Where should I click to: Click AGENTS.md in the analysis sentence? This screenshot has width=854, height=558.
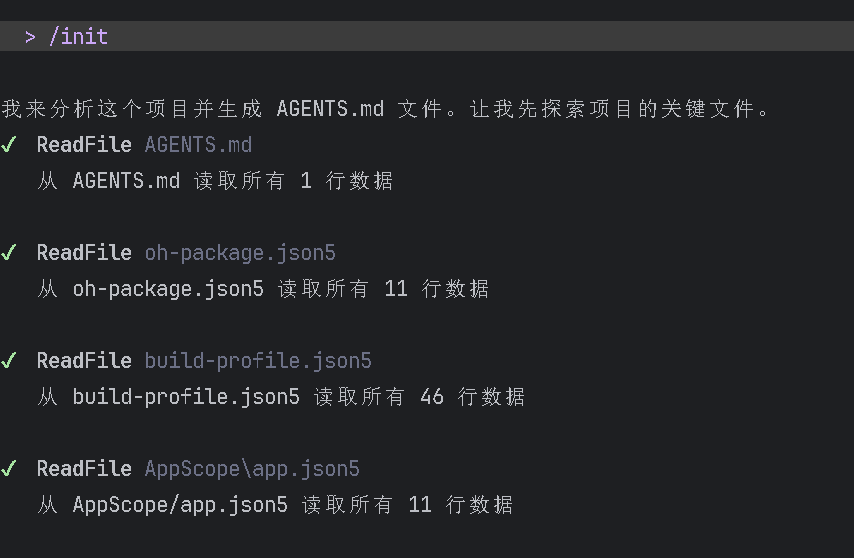(x=330, y=109)
